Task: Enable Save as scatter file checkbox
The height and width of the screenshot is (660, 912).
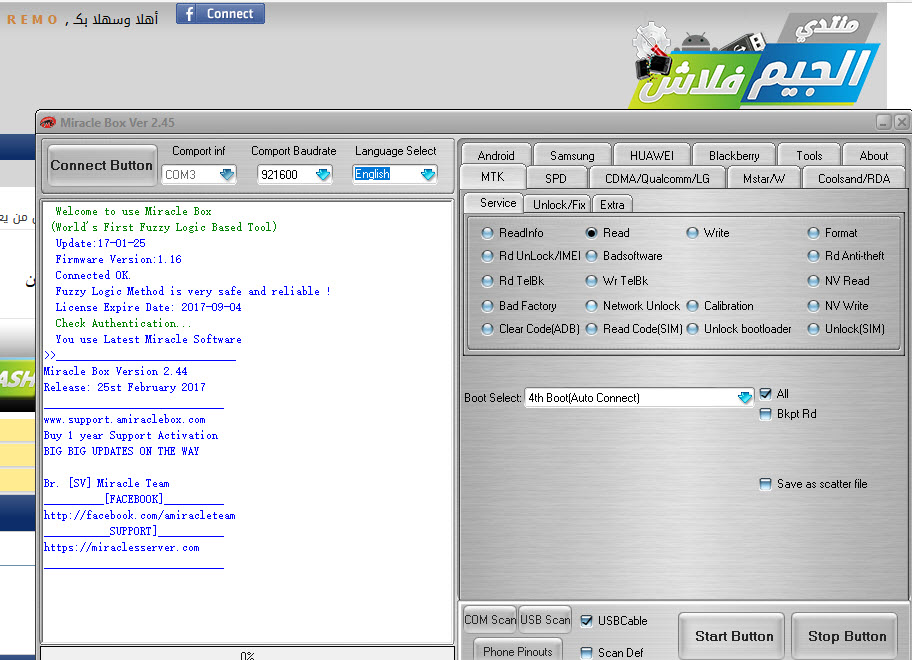Action: (765, 484)
